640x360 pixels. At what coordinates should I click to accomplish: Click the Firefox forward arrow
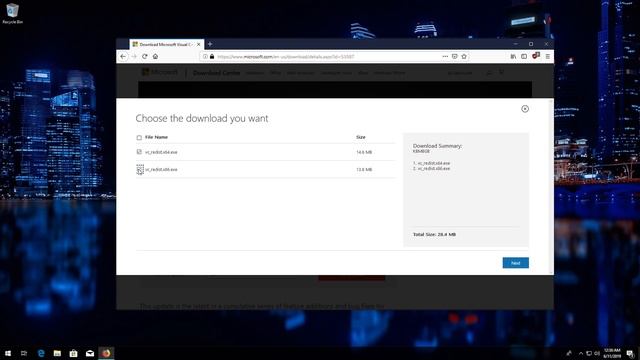click(134, 56)
